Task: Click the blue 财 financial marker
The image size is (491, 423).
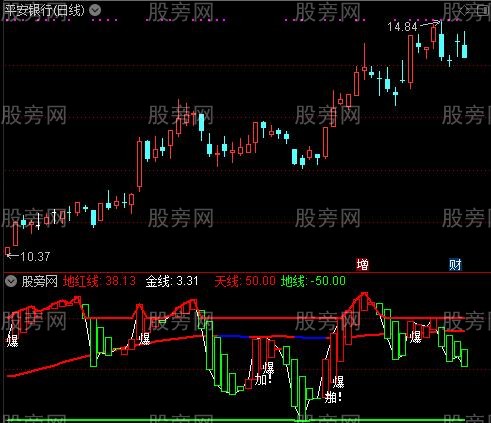Action: pyautogui.click(x=455, y=265)
